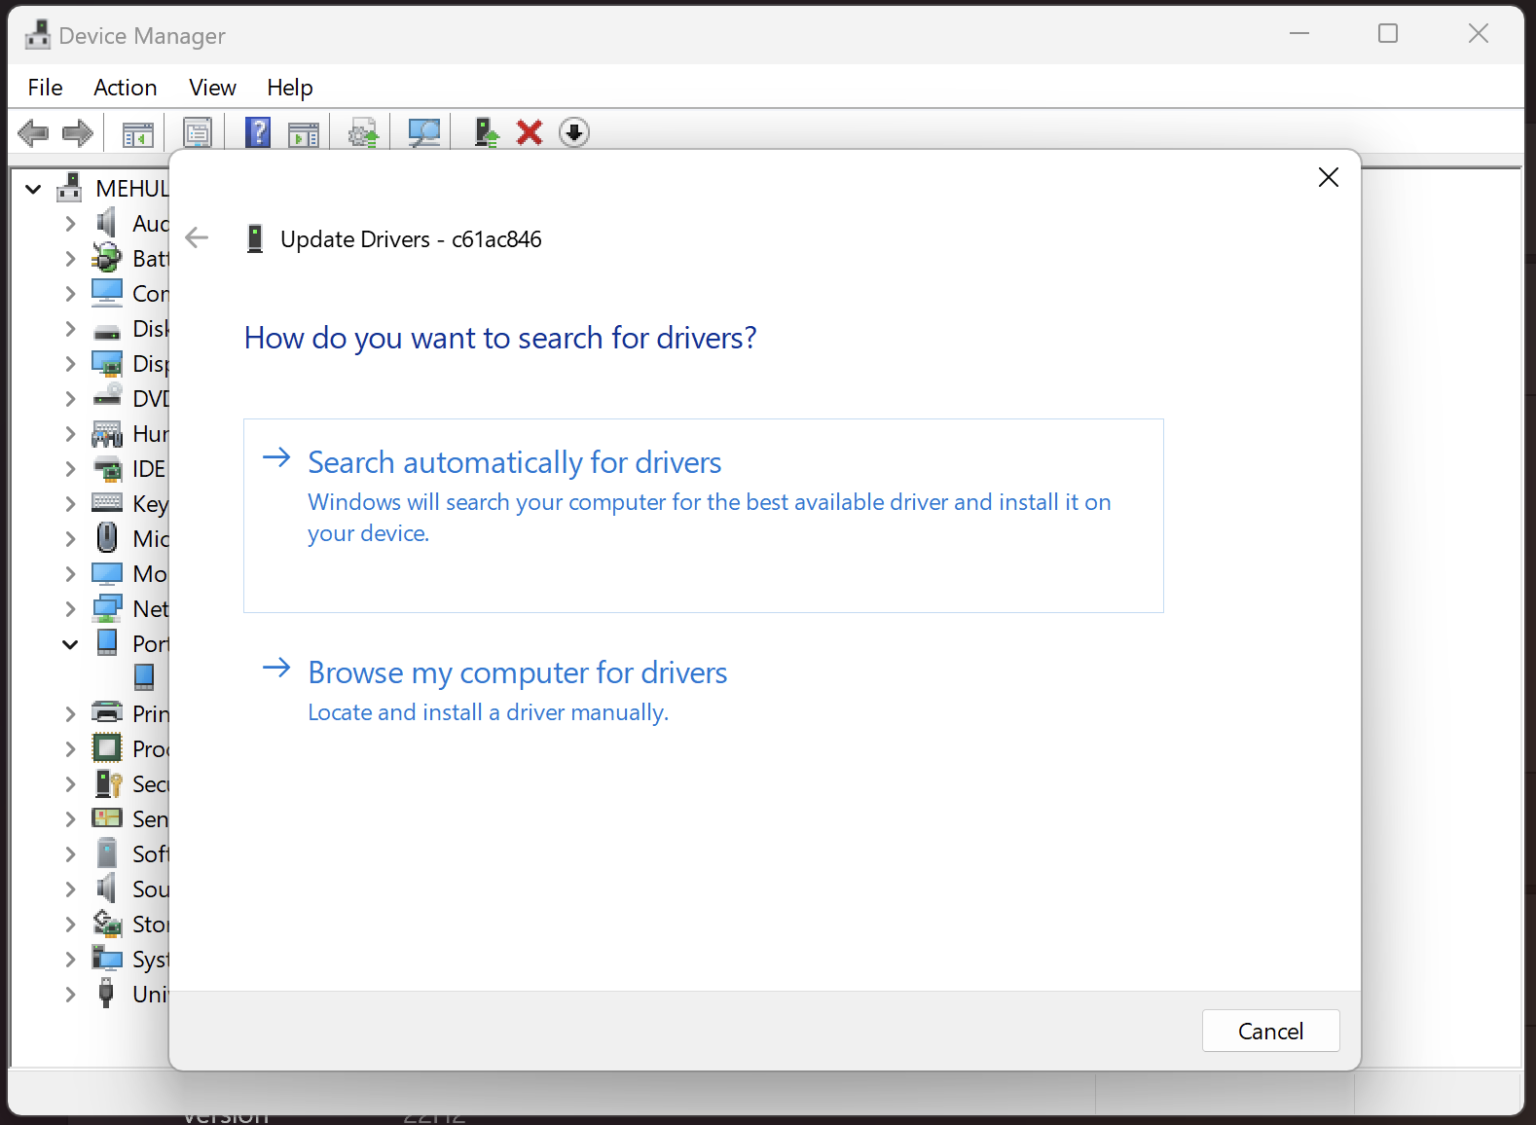Expand the Keyboards category chevron
1536x1125 pixels.
pyautogui.click(x=70, y=504)
